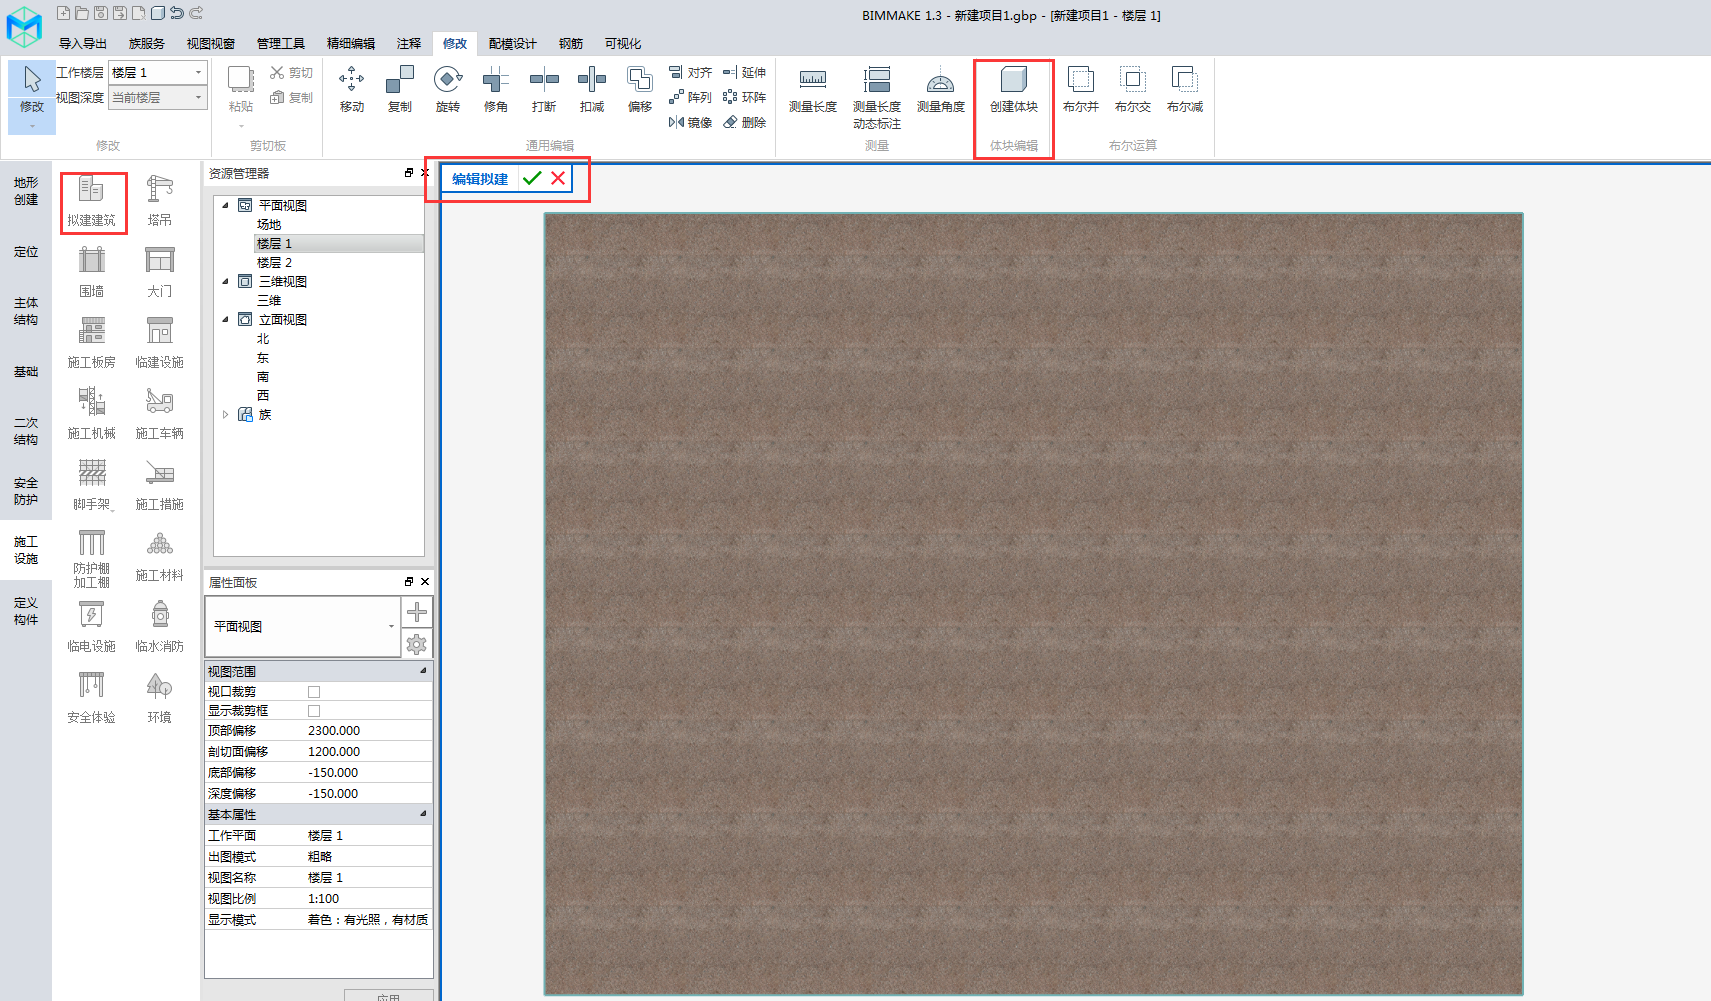1711x1001 pixels.
Task: Confirm 编辑拟建 with green checkmark
Action: (x=532, y=179)
